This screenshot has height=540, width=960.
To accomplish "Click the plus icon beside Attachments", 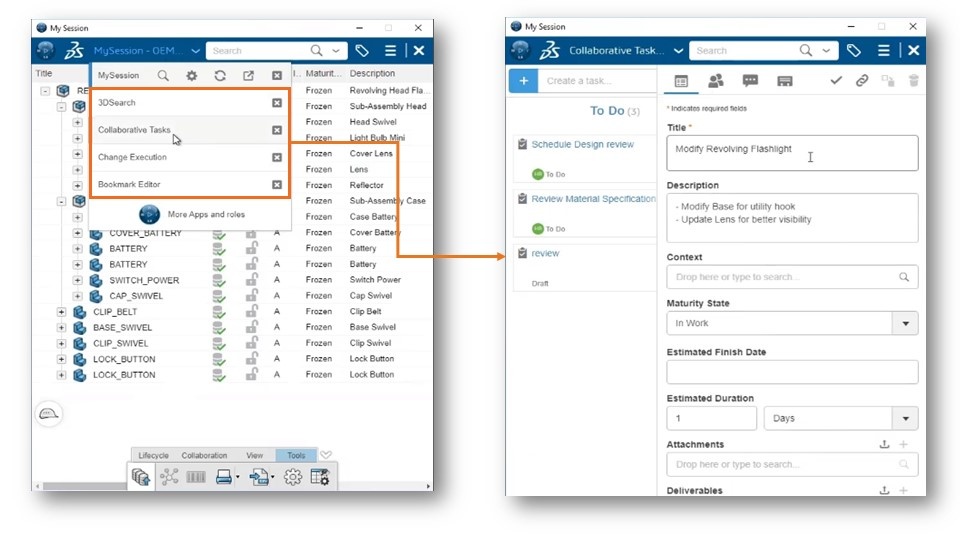I will coord(903,444).
